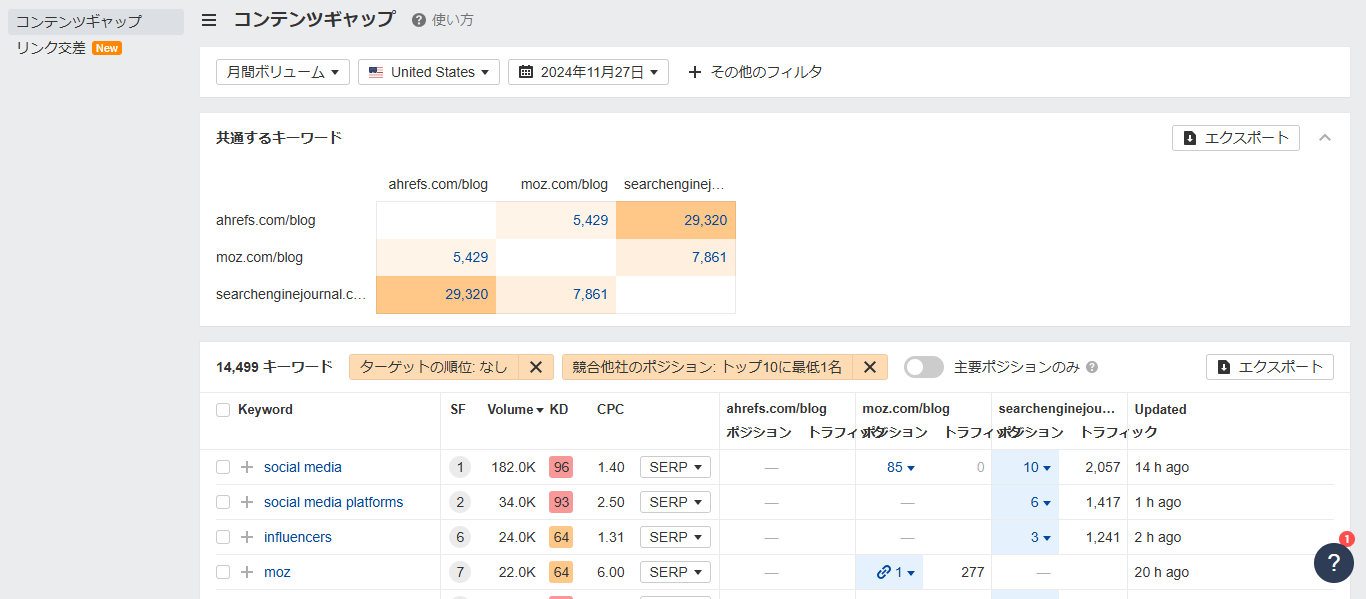Screen dimensions: 1366x599
Task: Enable the 主要ポジションのみ toggle
Action: (x=923, y=367)
